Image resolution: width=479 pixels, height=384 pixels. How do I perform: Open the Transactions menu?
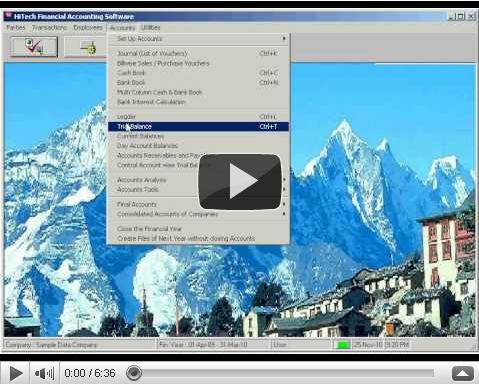click(49, 28)
